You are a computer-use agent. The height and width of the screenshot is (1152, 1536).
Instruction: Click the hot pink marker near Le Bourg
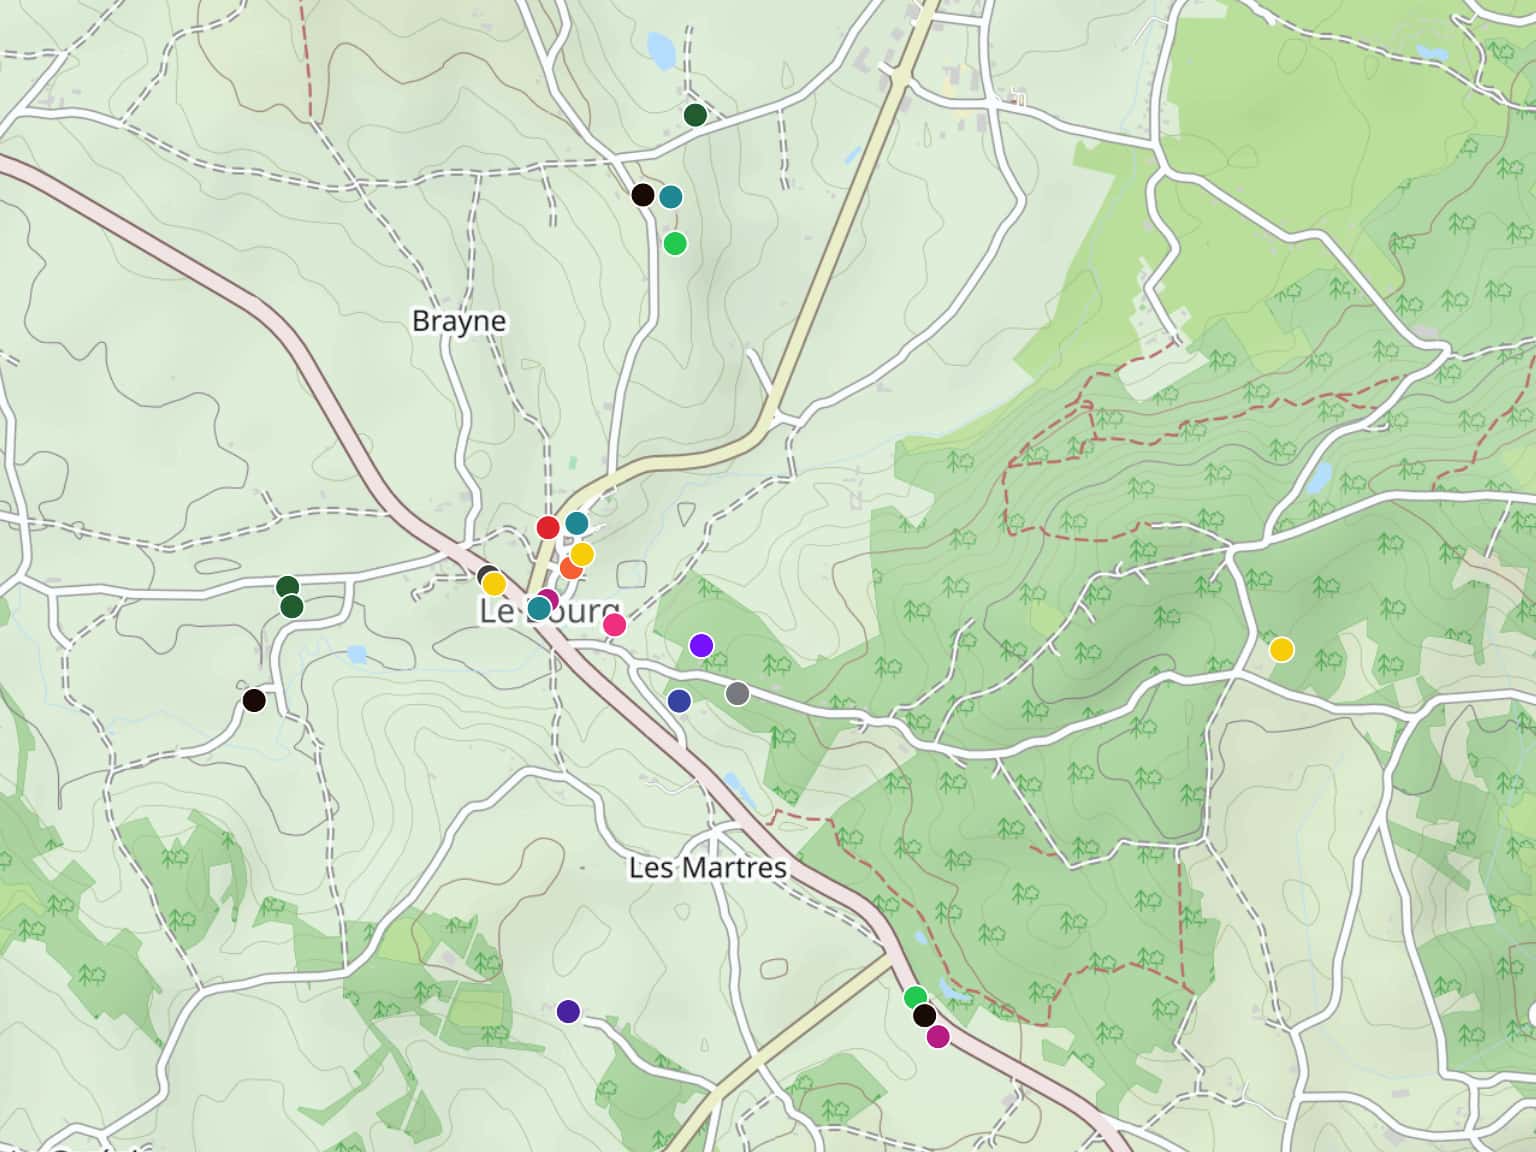pos(614,625)
